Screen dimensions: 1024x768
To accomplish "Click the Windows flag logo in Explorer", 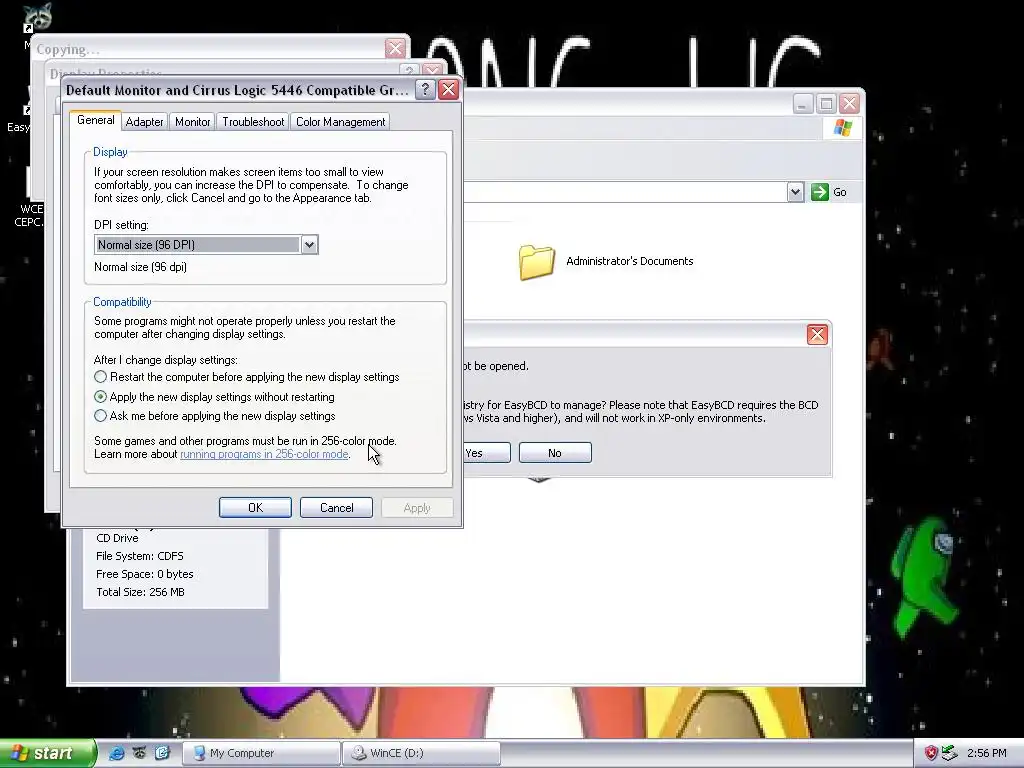I will tap(842, 128).
